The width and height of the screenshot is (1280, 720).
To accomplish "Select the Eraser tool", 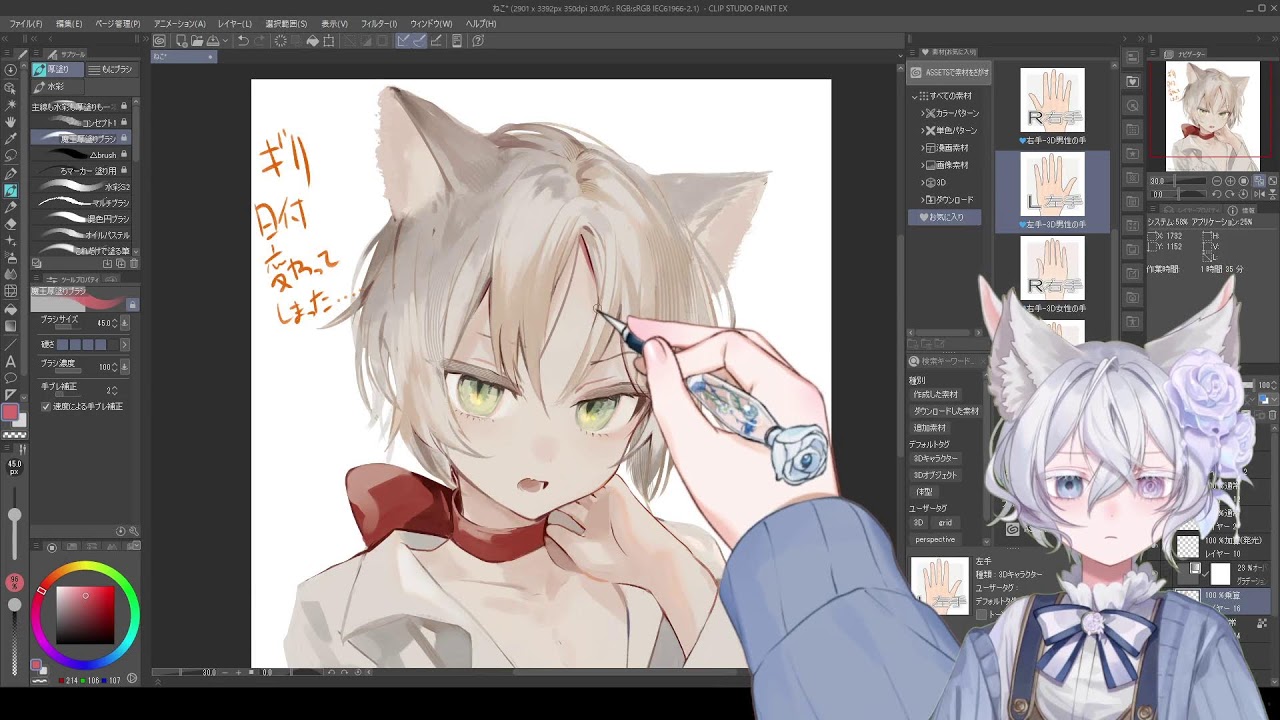I will coord(11,224).
